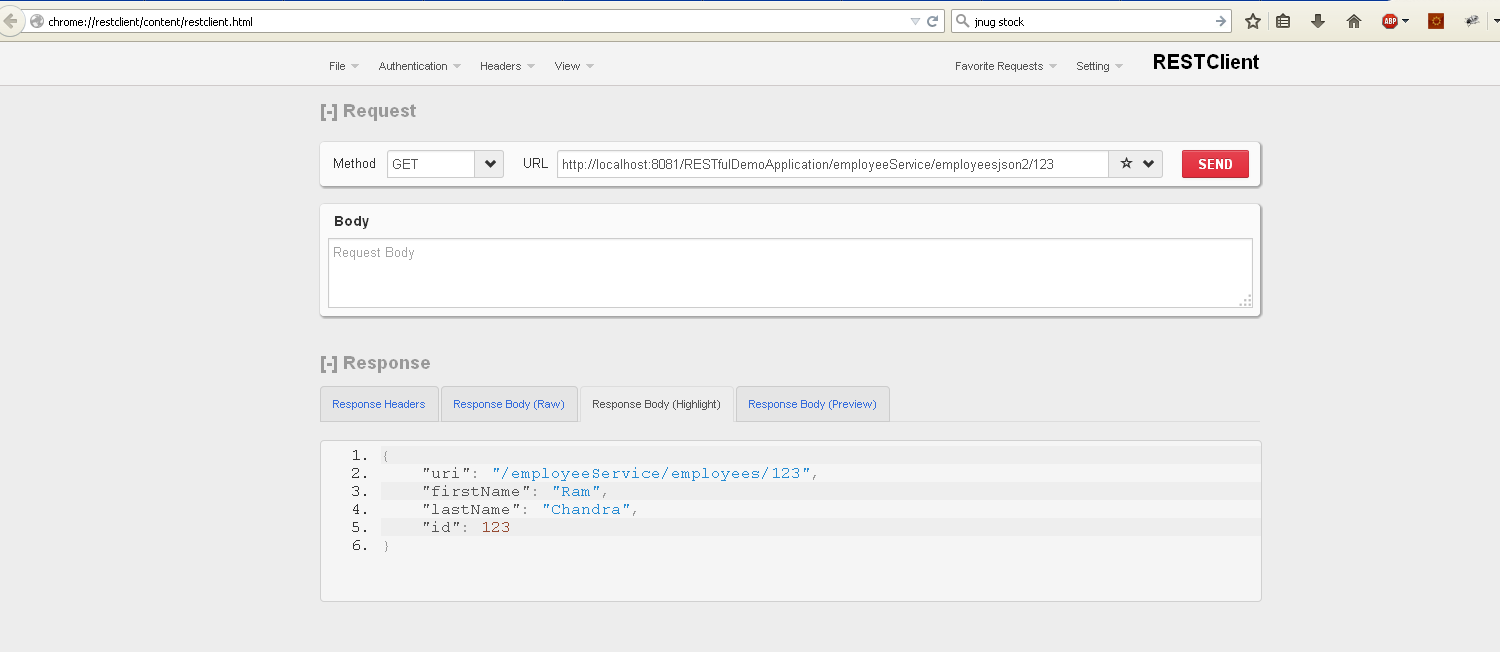1500x652 pixels.
Task: Collapse the Request section with [-]
Action: [329, 111]
